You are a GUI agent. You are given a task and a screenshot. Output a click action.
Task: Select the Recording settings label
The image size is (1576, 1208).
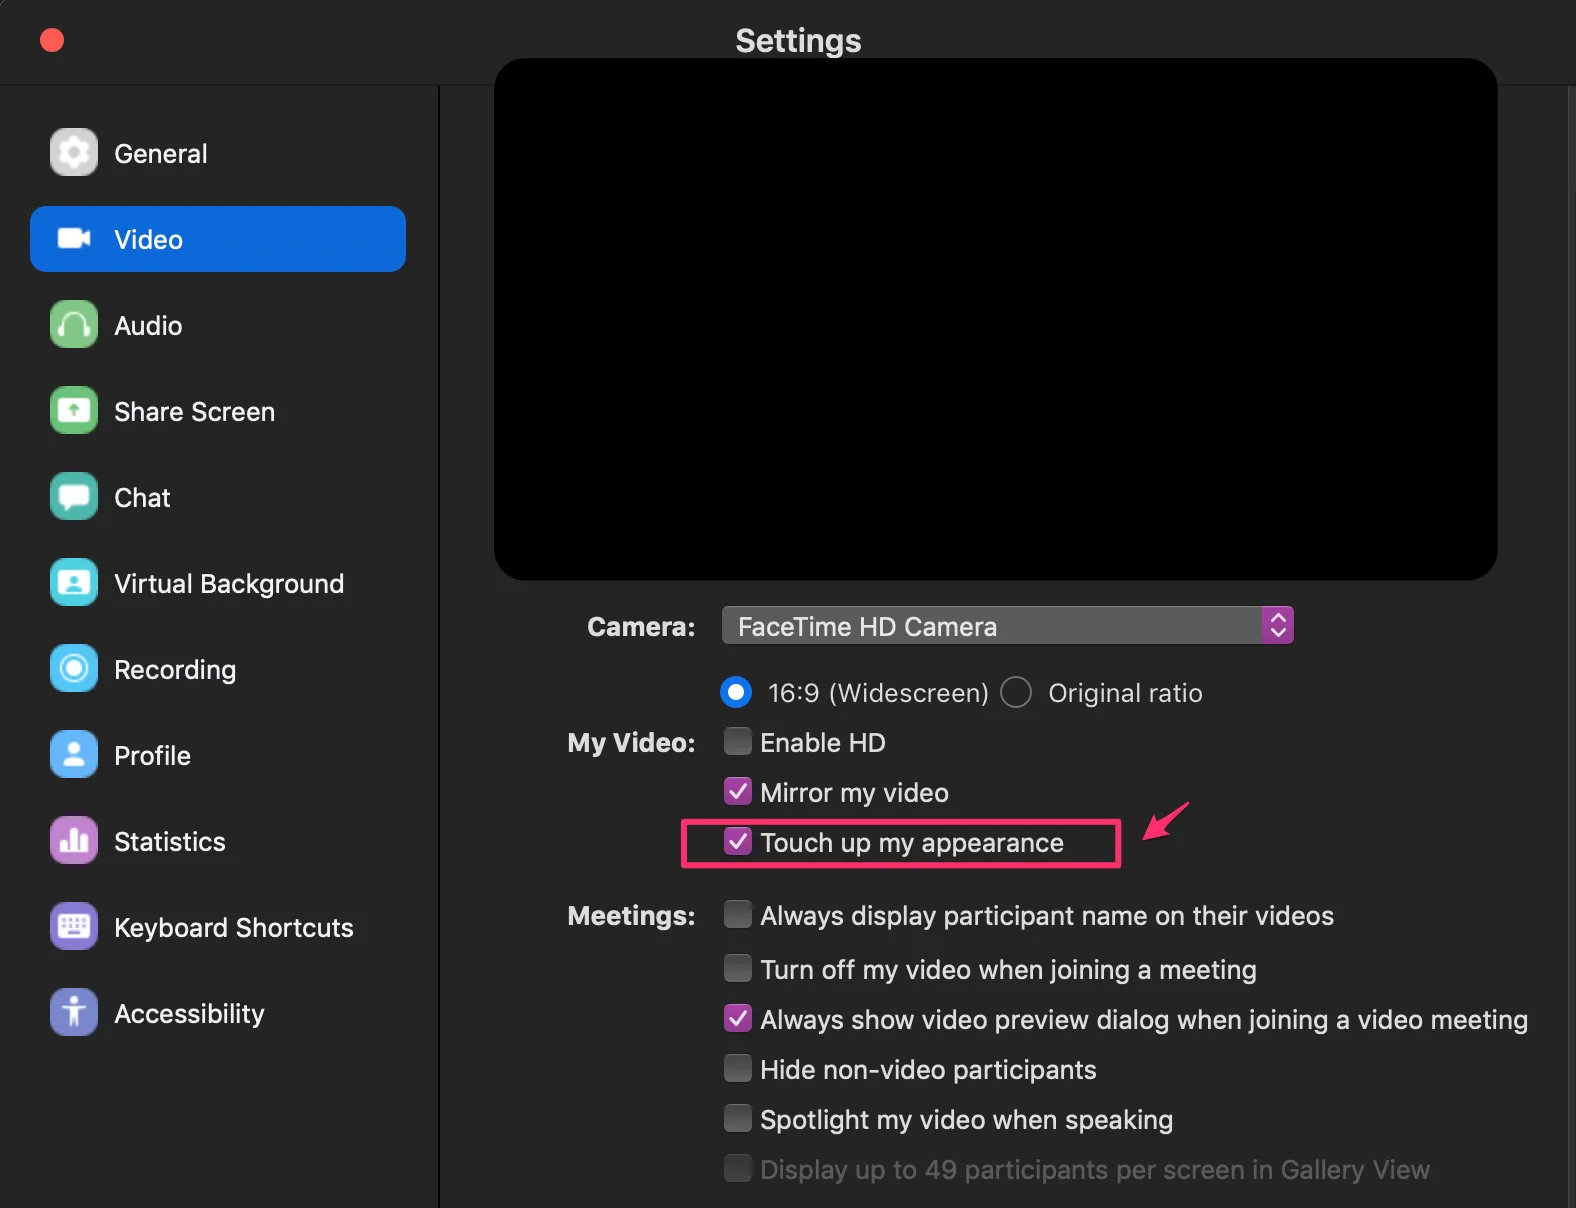(175, 670)
